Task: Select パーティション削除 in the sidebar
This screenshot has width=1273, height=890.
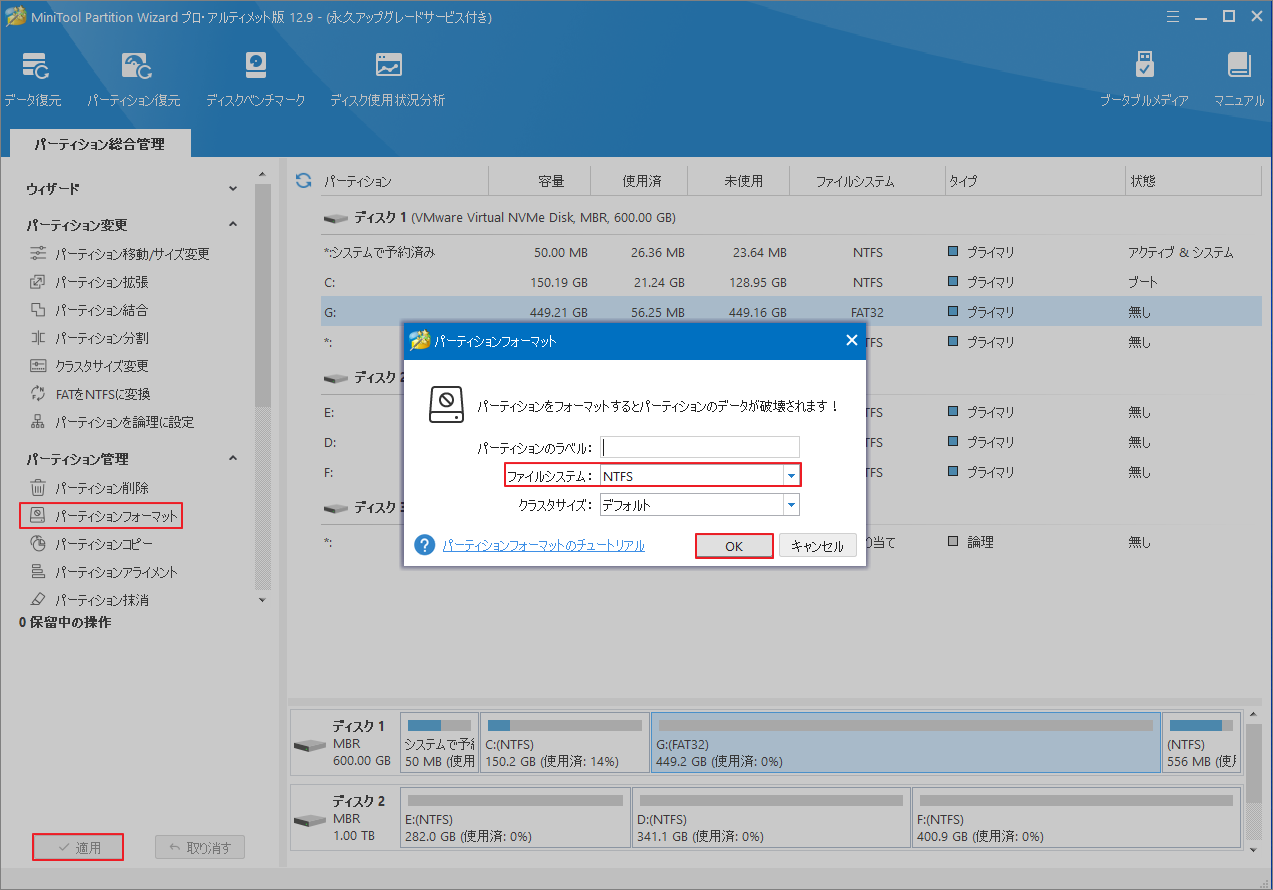Action: 90,488
